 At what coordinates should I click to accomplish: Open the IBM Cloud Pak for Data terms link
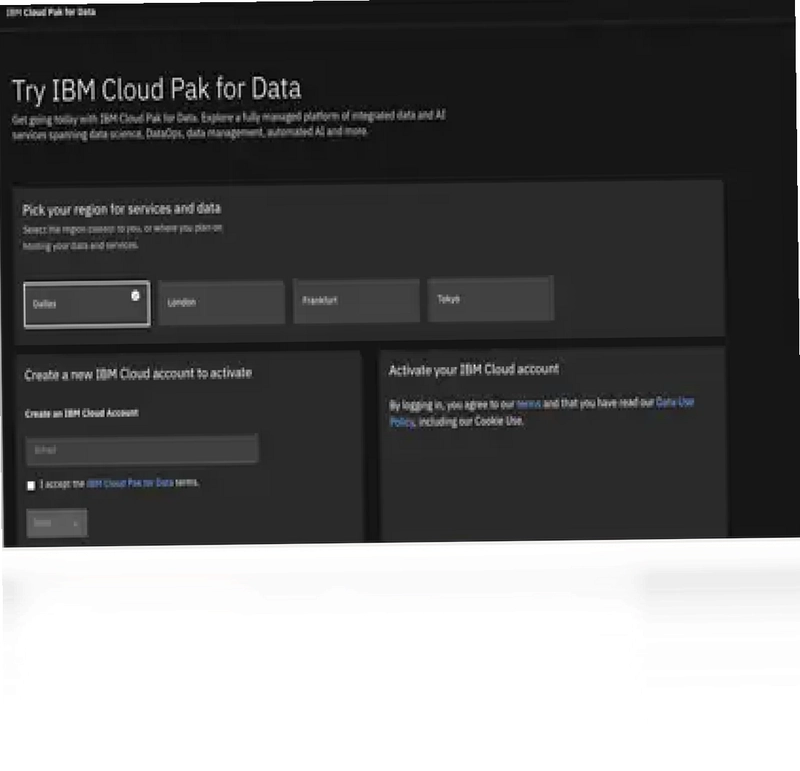[x=130, y=483]
